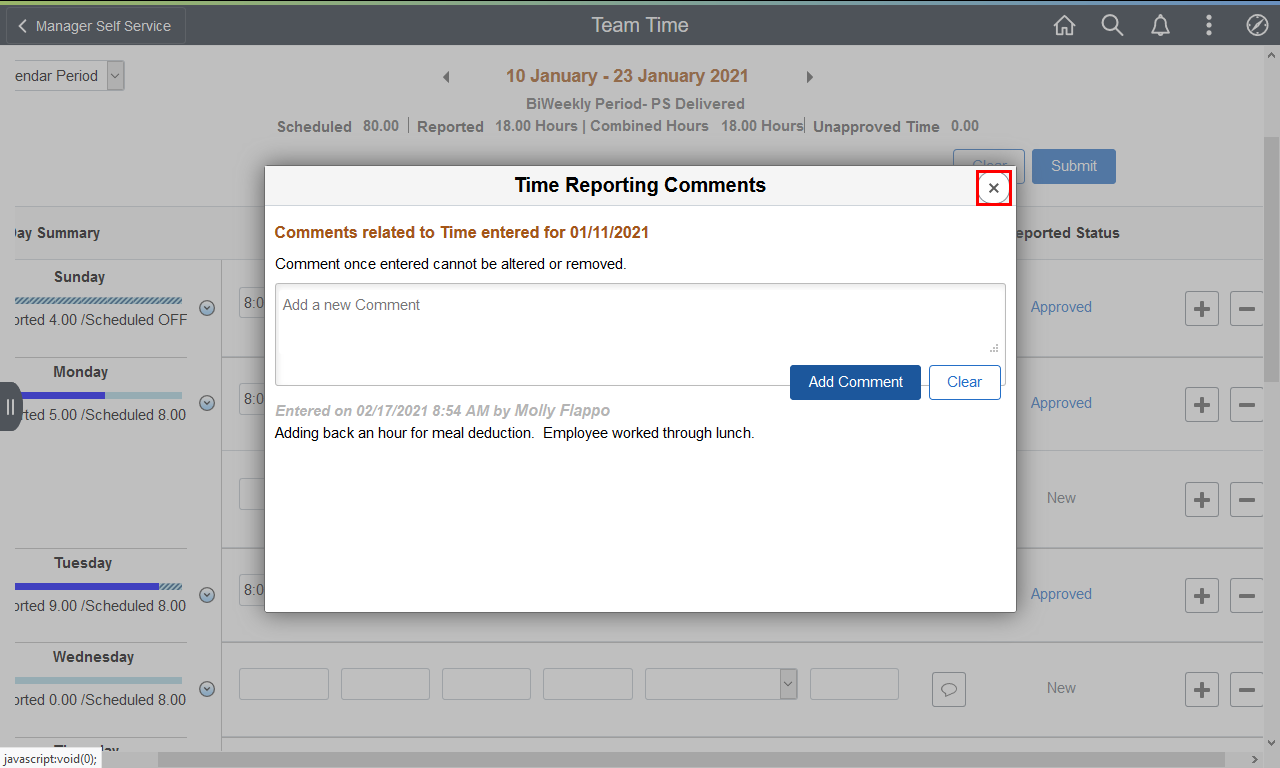The width and height of the screenshot is (1280, 768).
Task: Click the Home icon in header
Action: tap(1064, 26)
